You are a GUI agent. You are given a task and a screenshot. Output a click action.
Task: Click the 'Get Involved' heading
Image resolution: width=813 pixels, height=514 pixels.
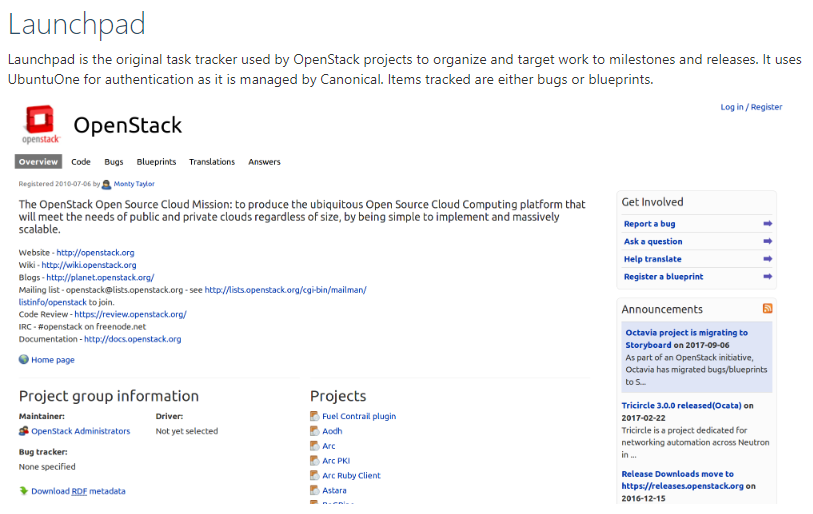(x=652, y=202)
